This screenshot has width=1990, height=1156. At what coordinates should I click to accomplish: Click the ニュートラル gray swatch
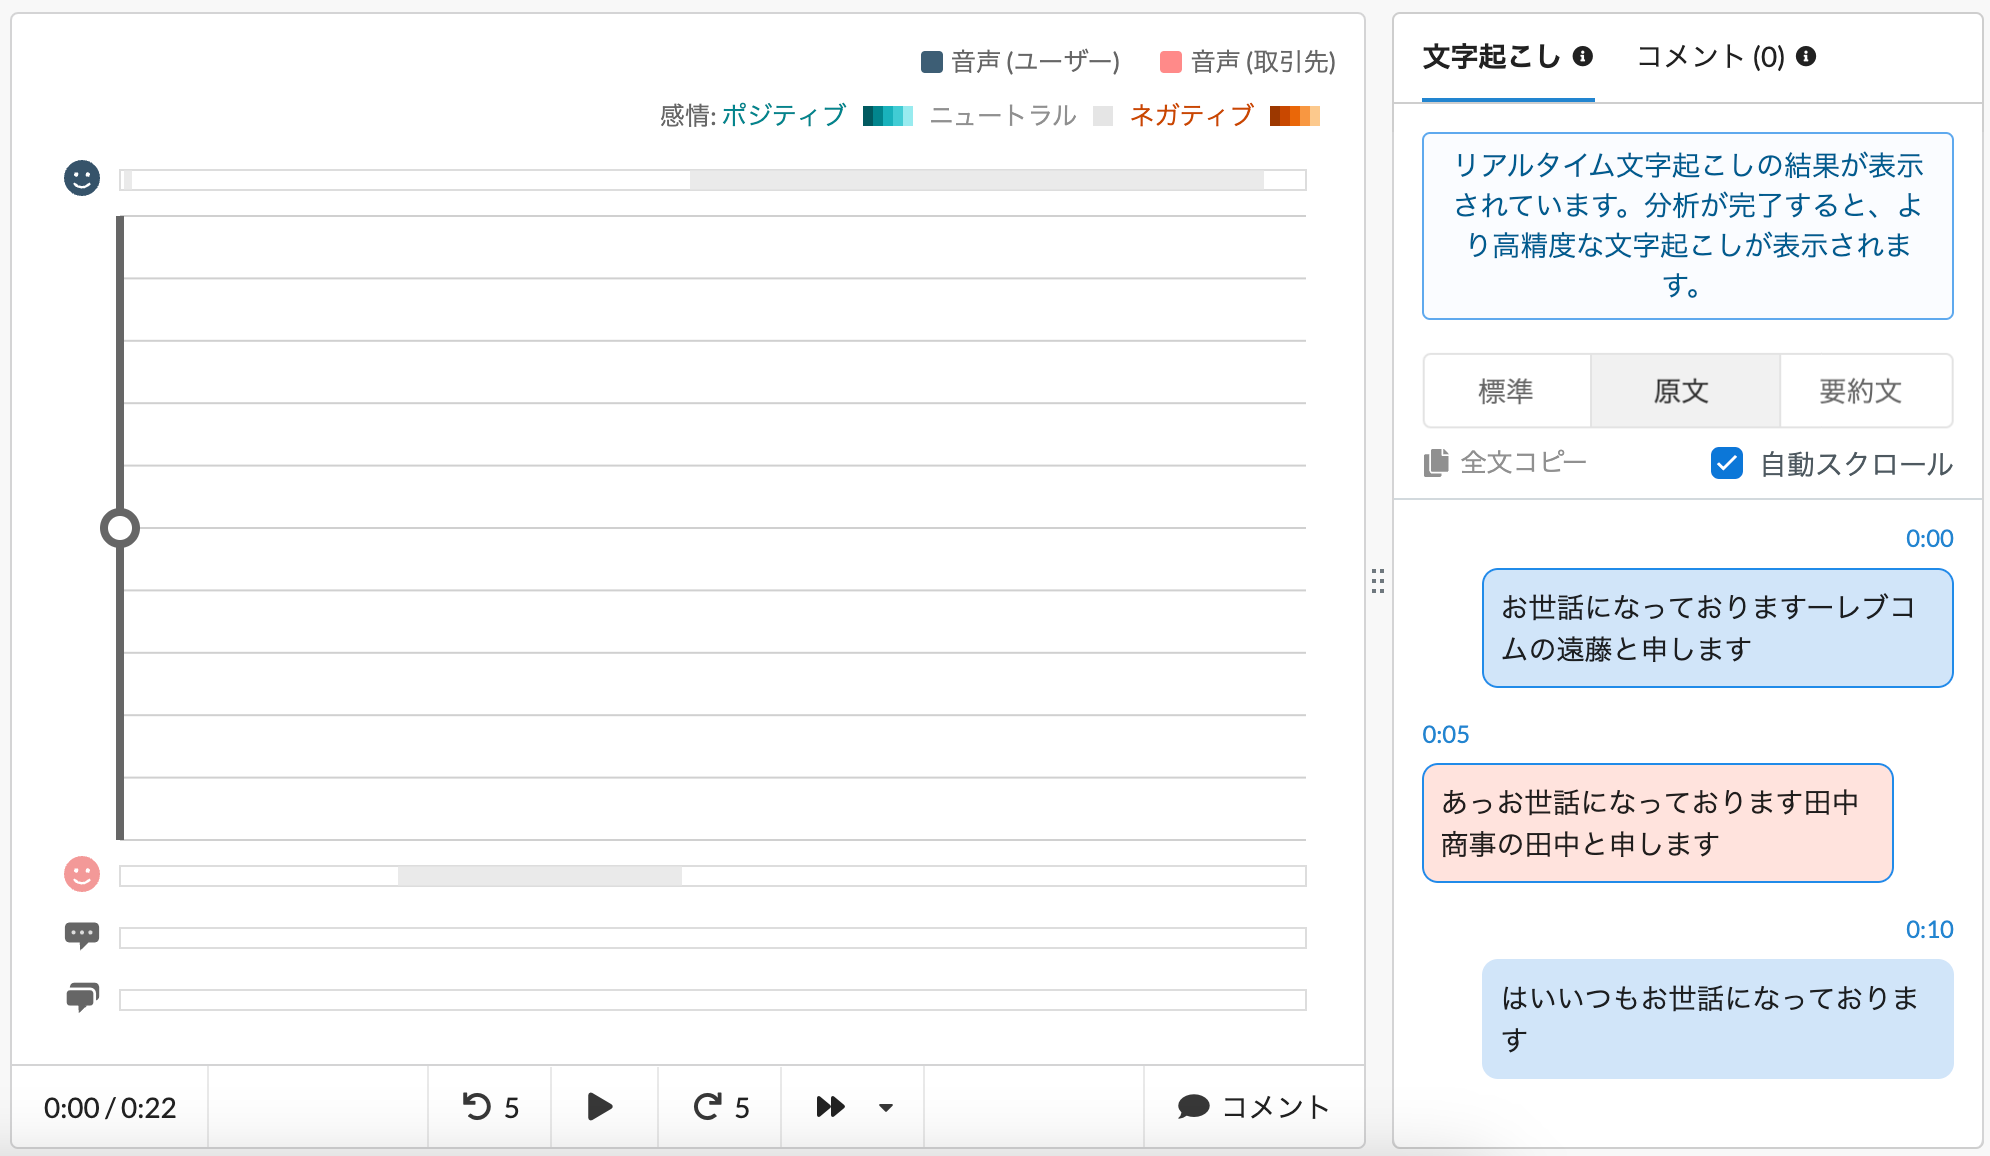coord(1103,116)
